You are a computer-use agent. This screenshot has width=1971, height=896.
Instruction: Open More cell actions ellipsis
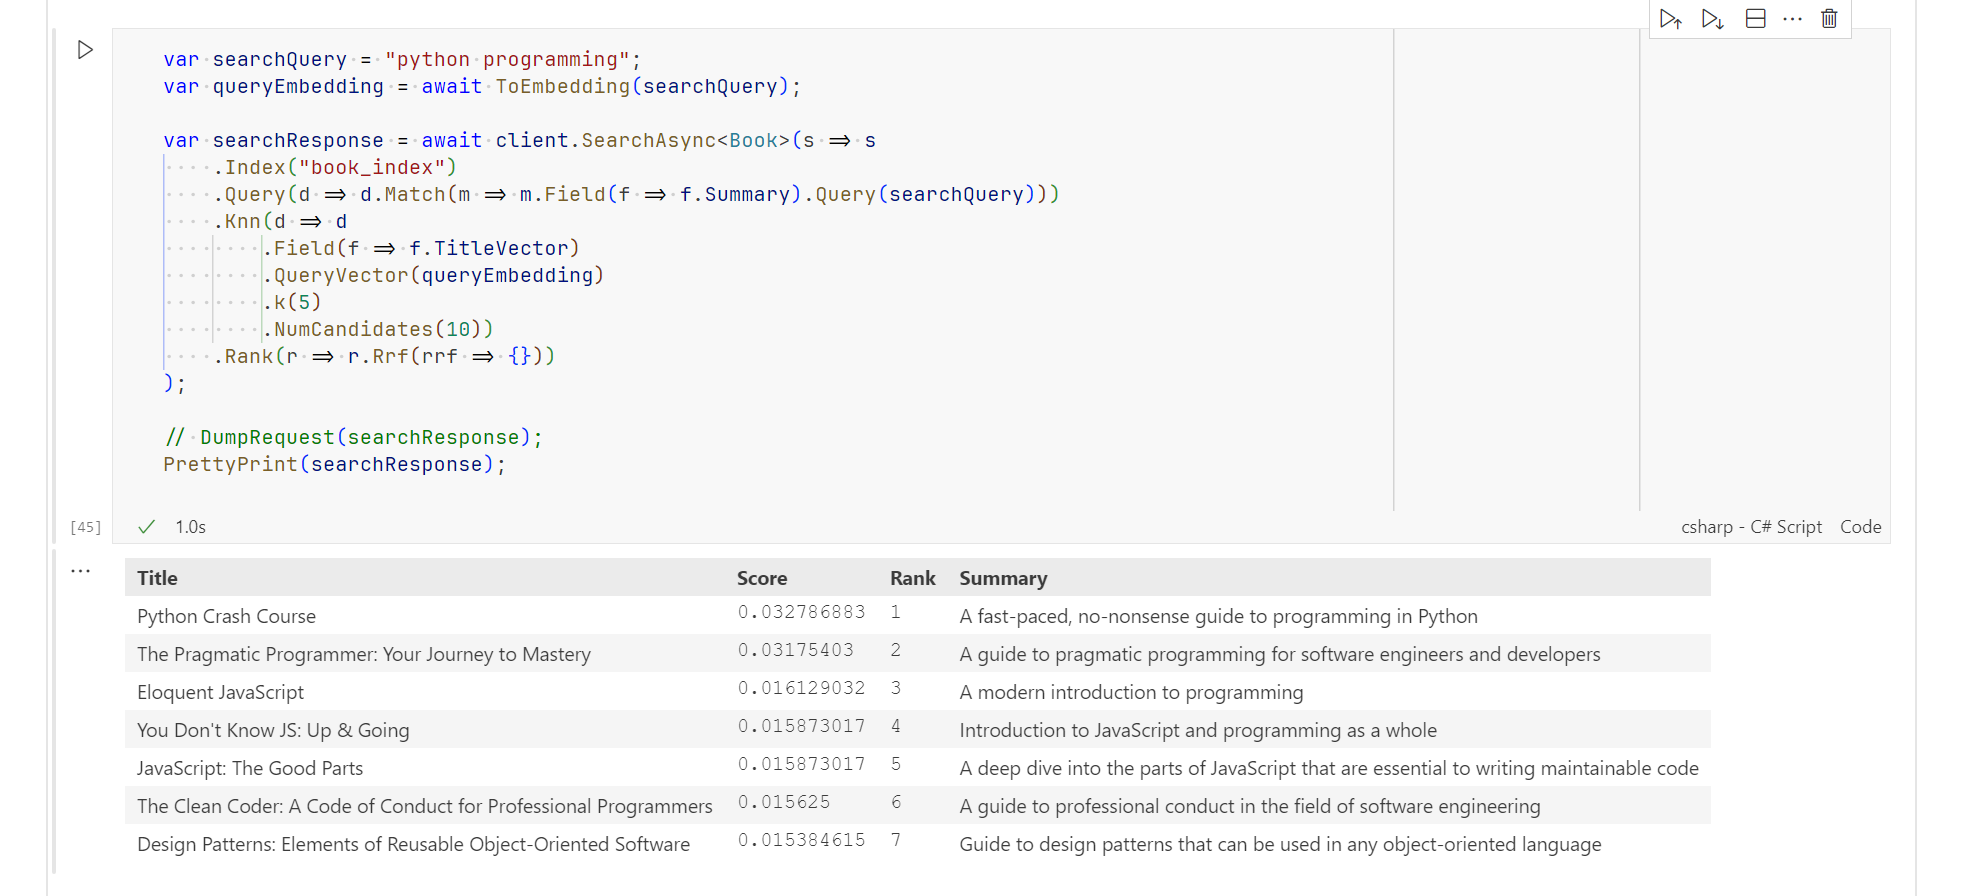pyautogui.click(x=1792, y=19)
